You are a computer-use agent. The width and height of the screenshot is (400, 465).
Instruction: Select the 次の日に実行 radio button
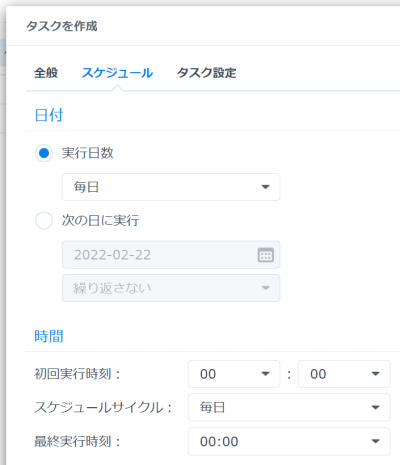[x=44, y=221]
